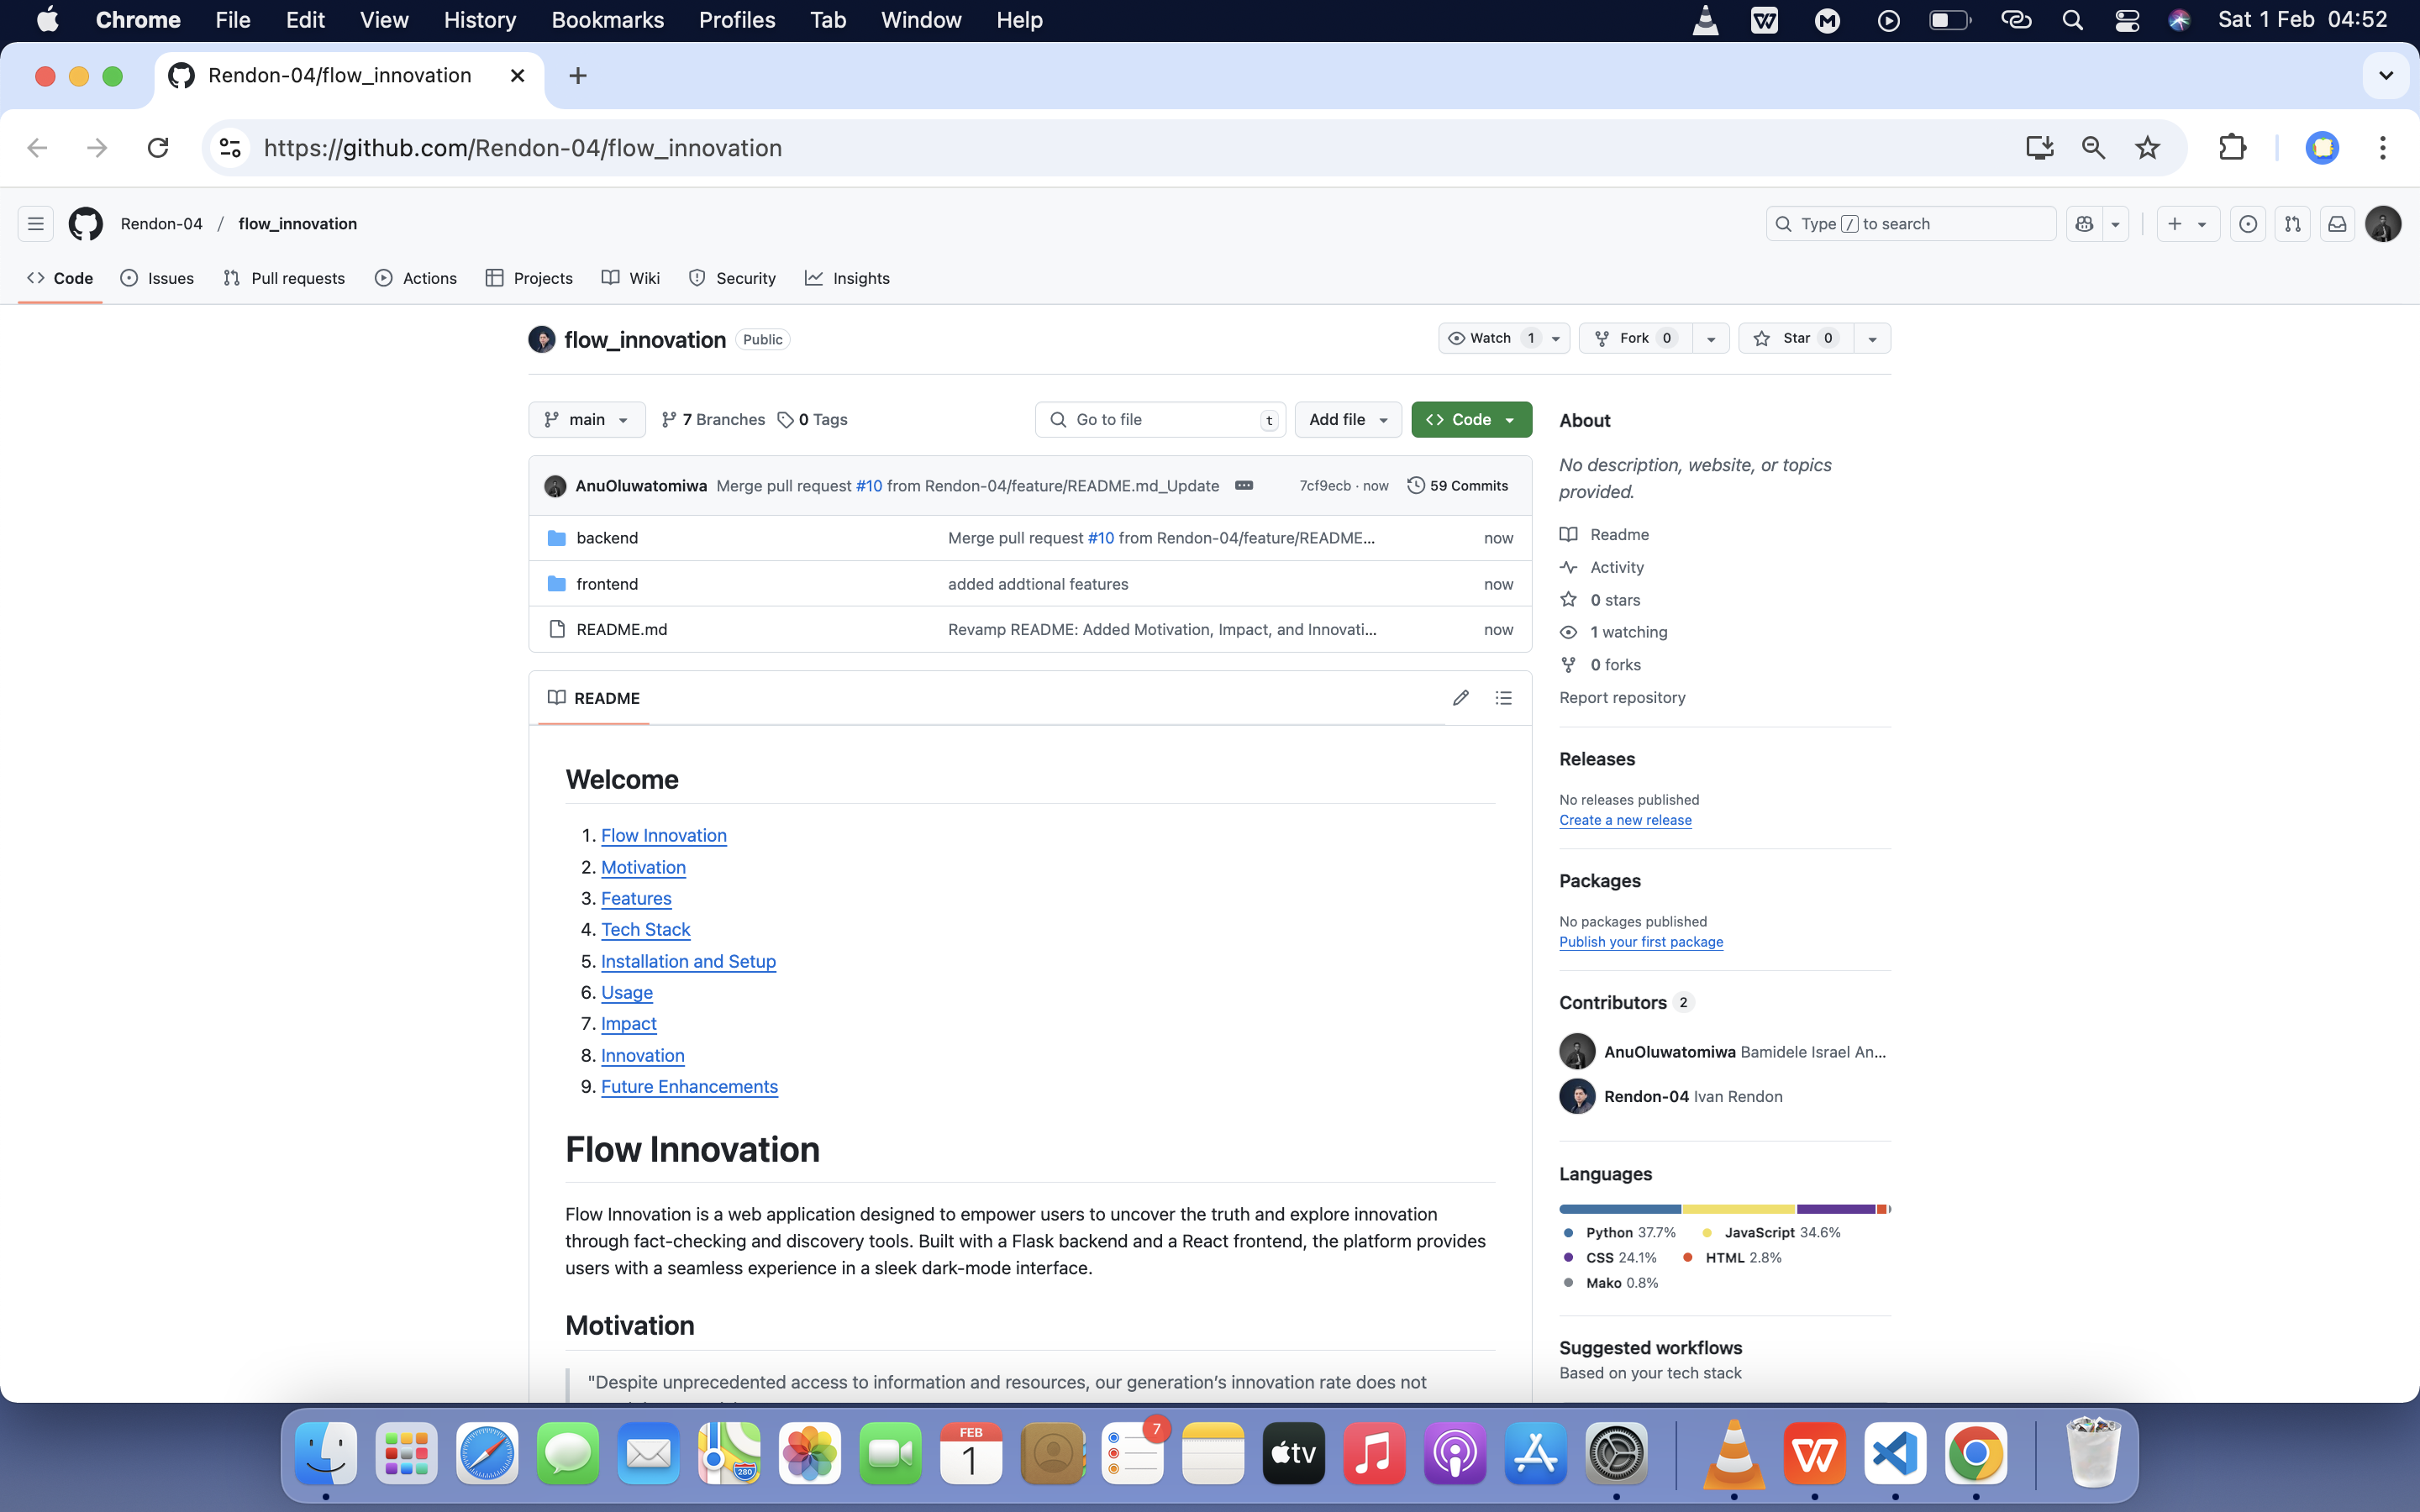This screenshot has width=2420, height=1512.
Task: Expand the commit message ellipsis button
Action: point(1243,486)
